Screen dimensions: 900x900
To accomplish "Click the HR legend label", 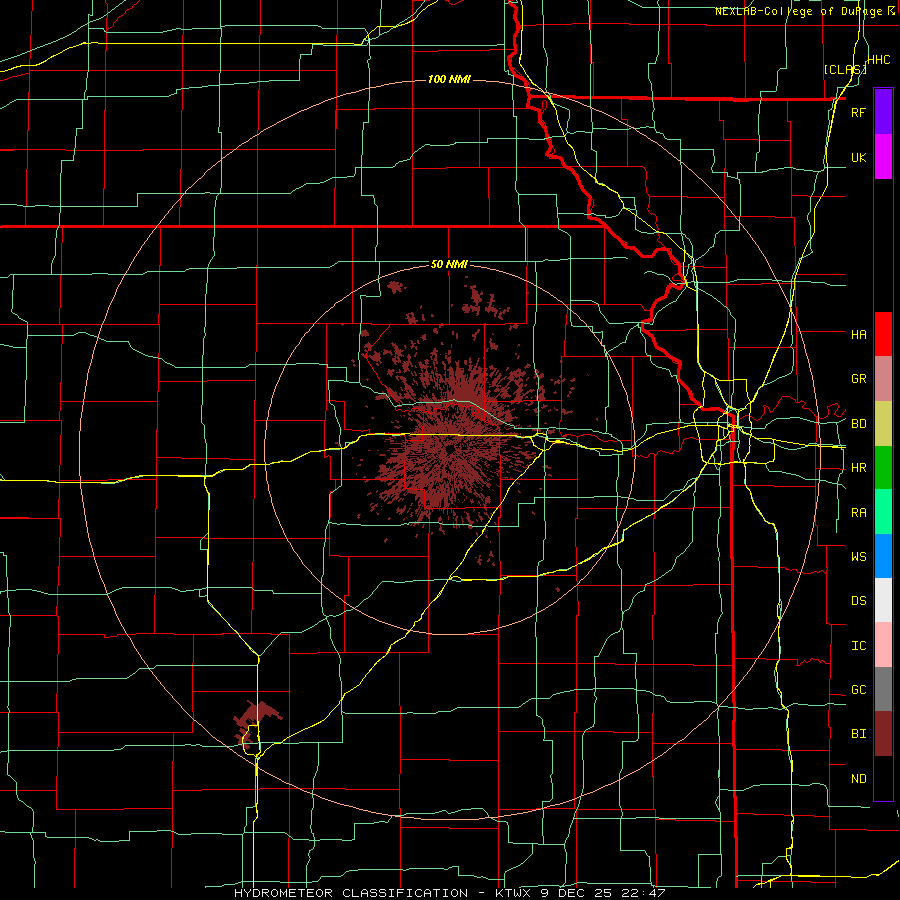I will pyautogui.click(x=858, y=468).
